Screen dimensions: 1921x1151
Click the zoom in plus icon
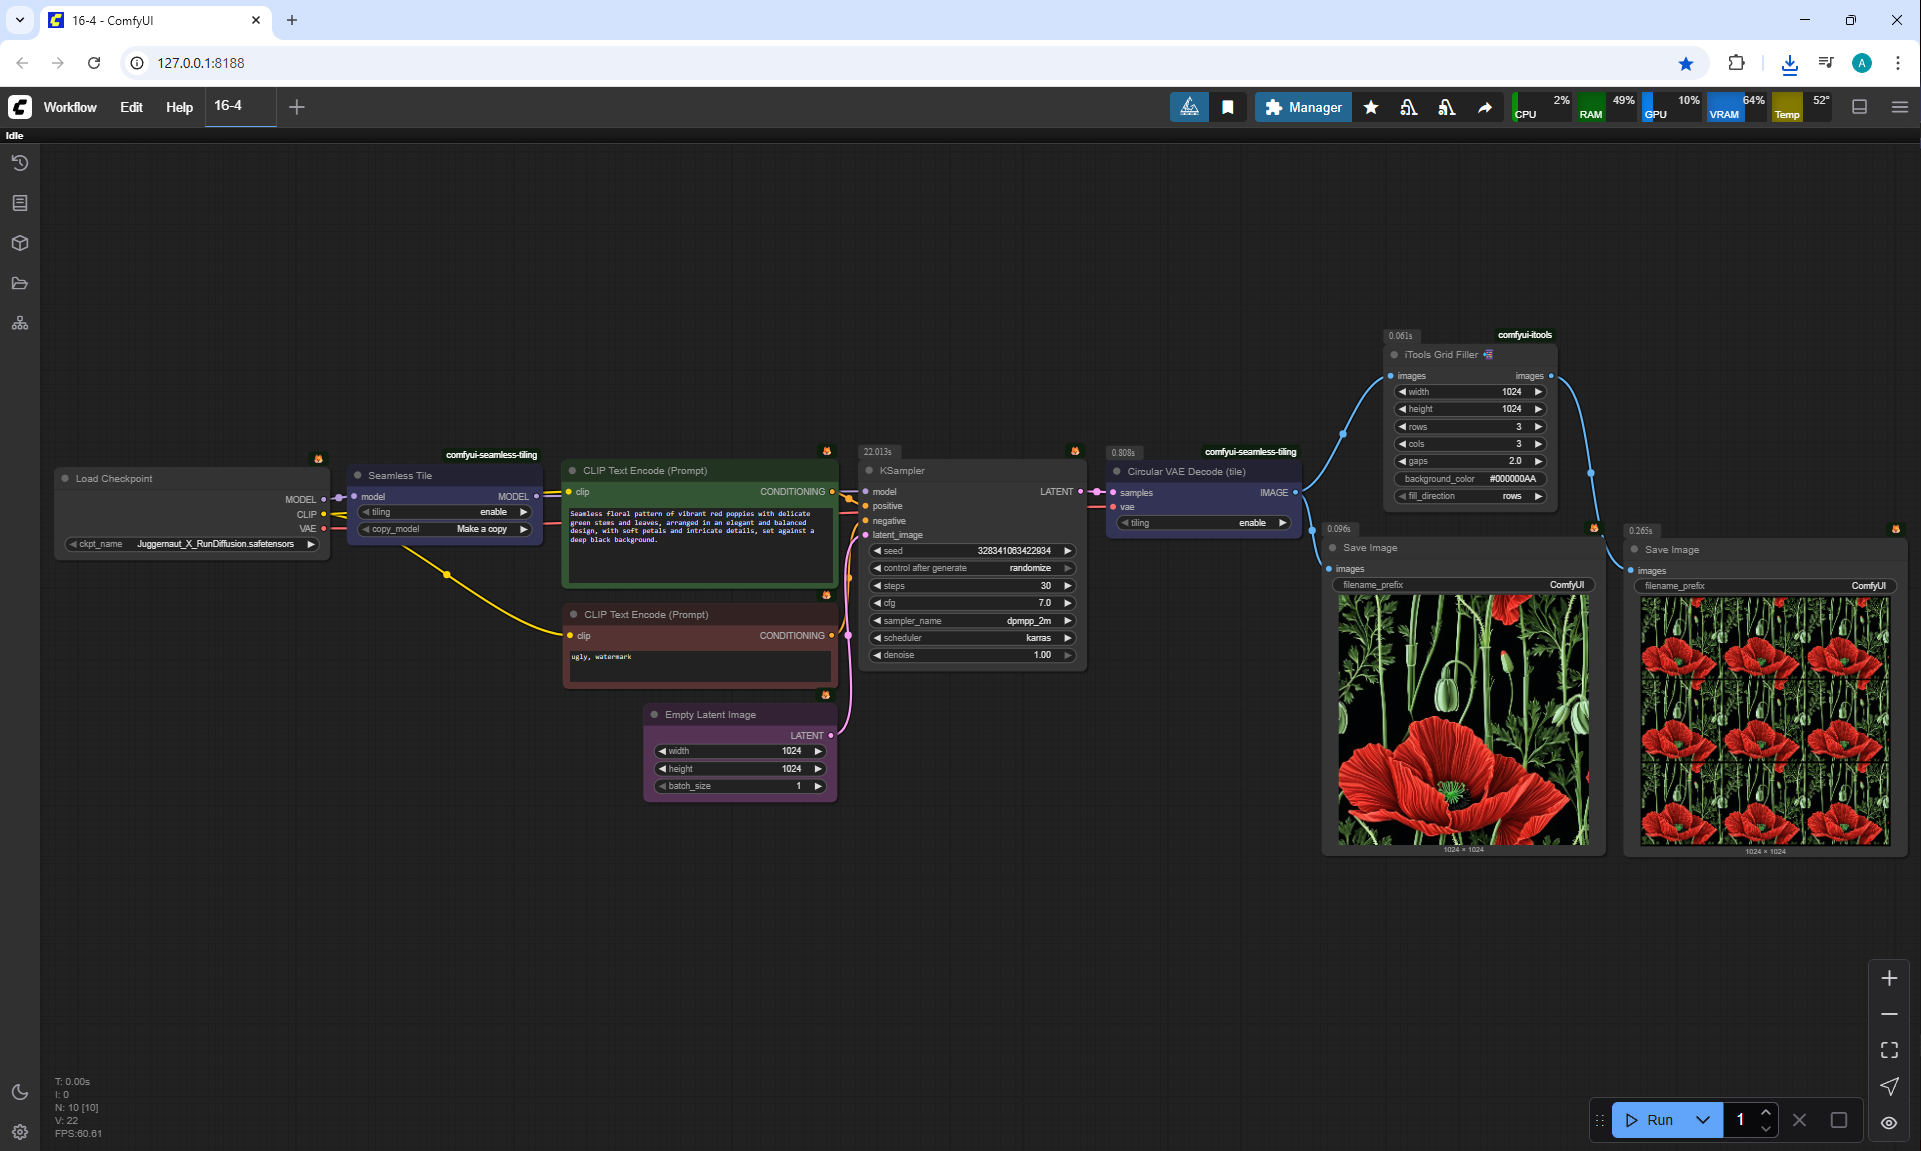tap(1889, 978)
